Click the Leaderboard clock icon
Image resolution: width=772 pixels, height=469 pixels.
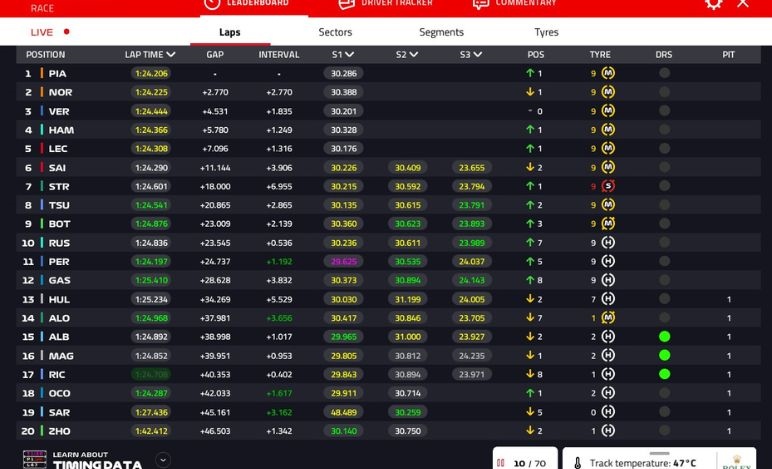(x=212, y=3)
